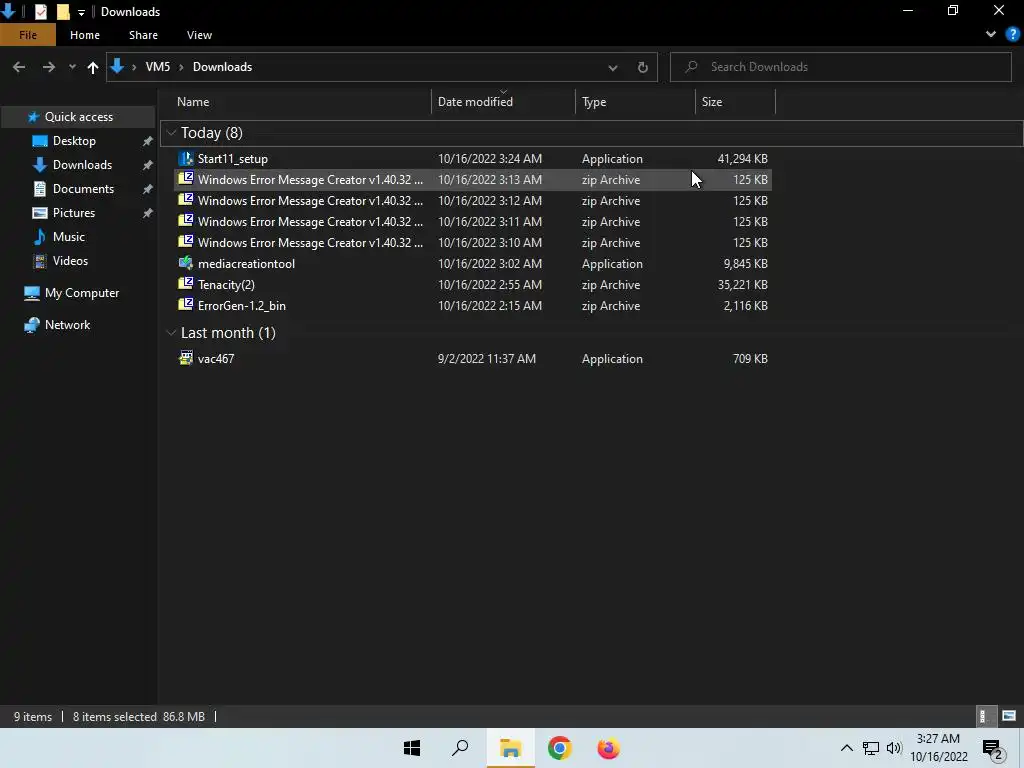Click the New folder quick access icon
The height and width of the screenshot is (768, 1024).
pos(63,11)
